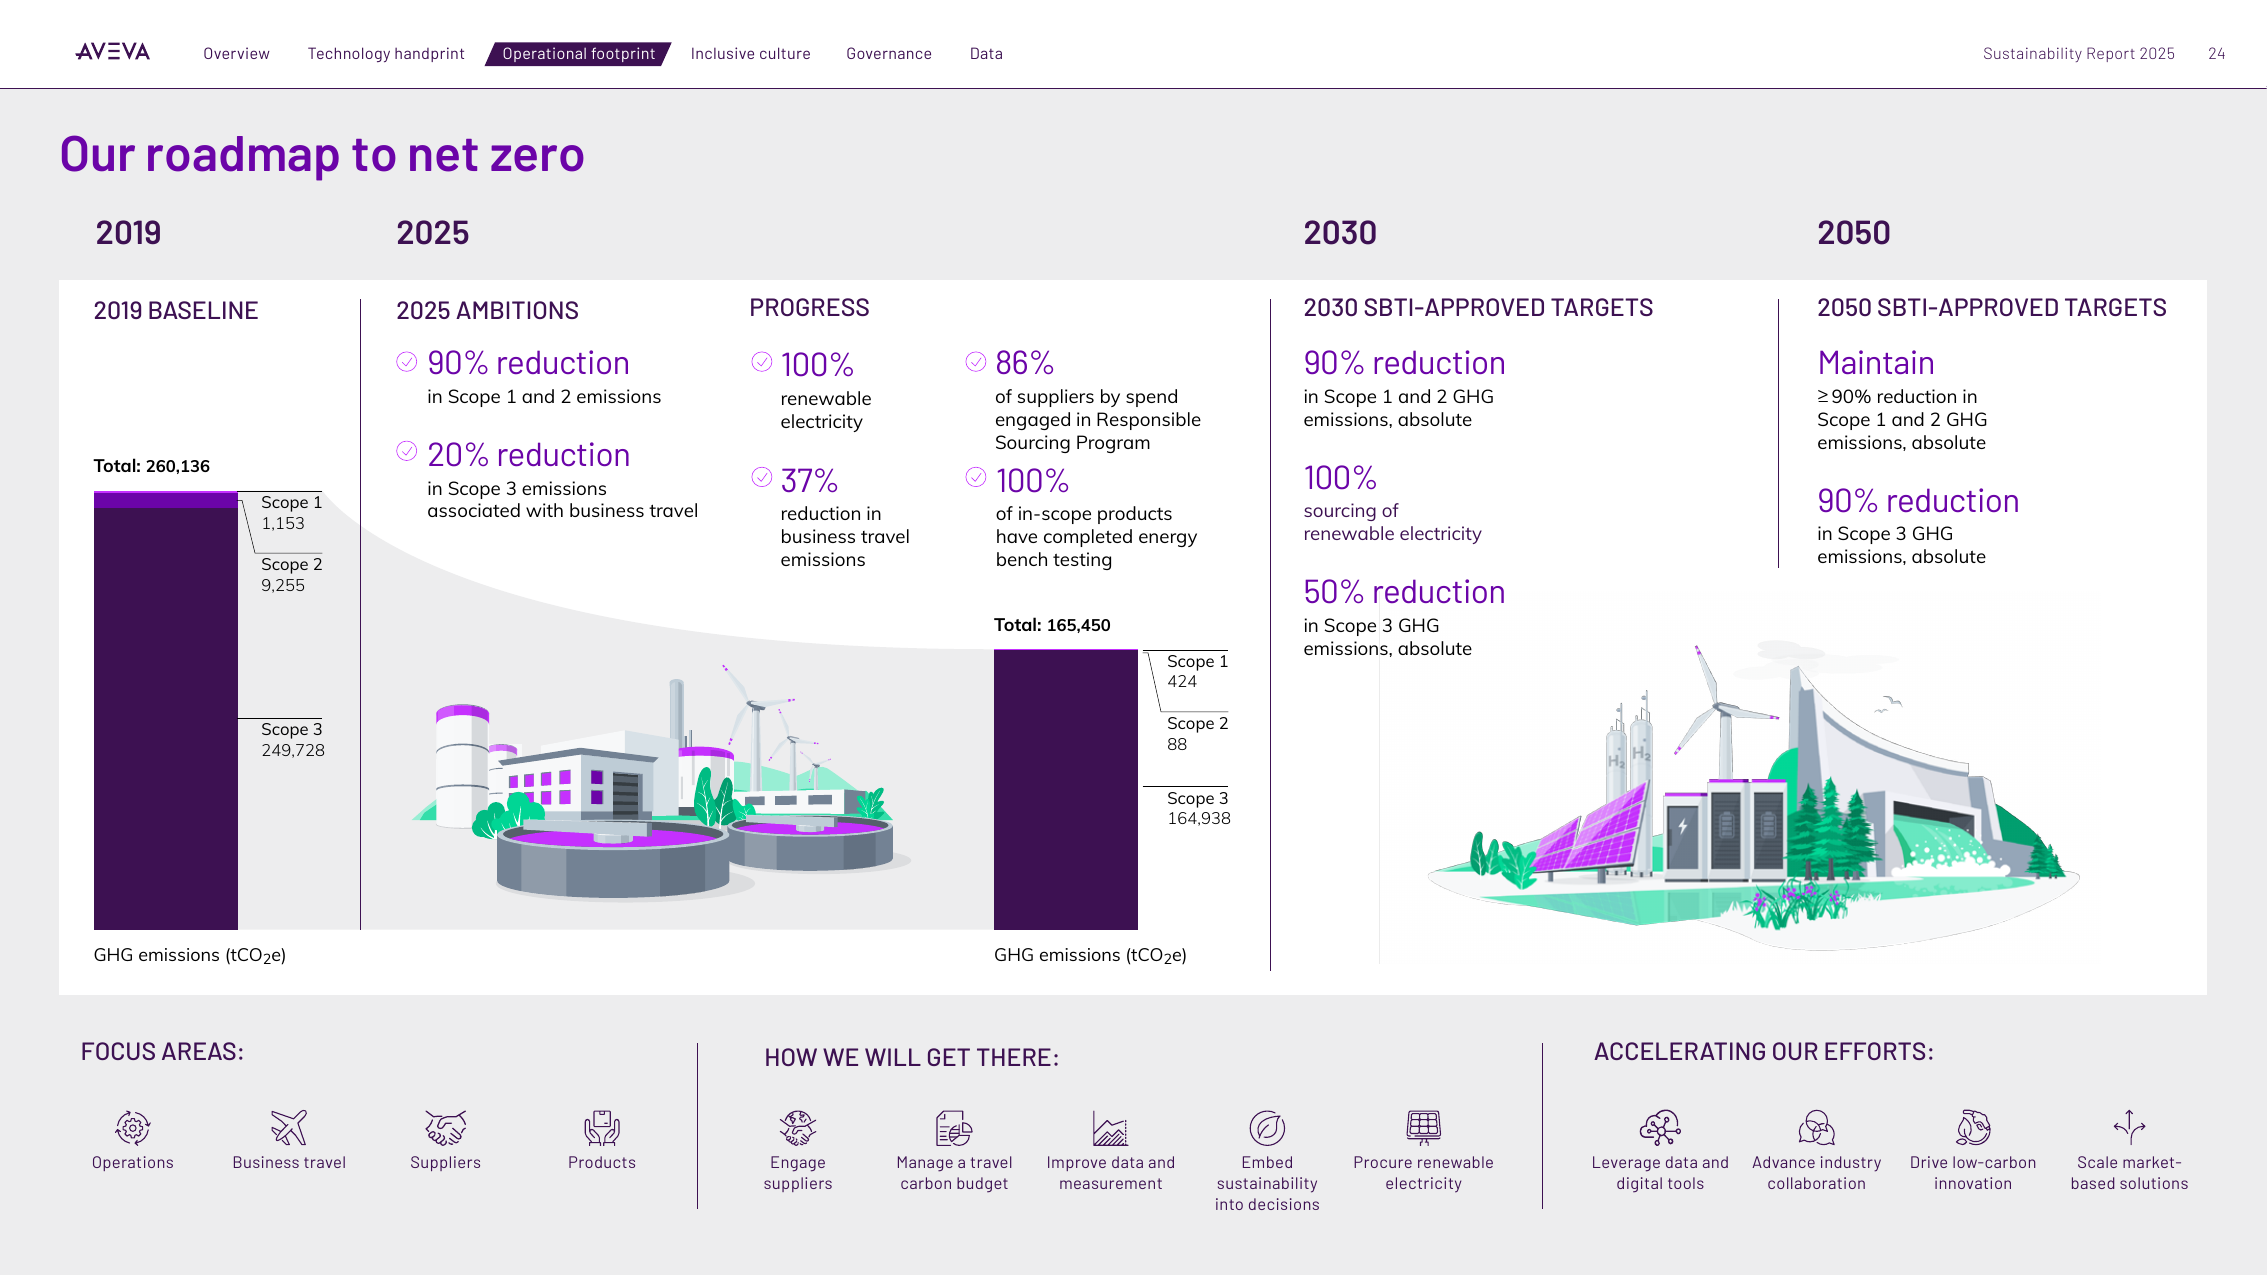
Task: Go to Technology handprint section
Action: [386, 54]
